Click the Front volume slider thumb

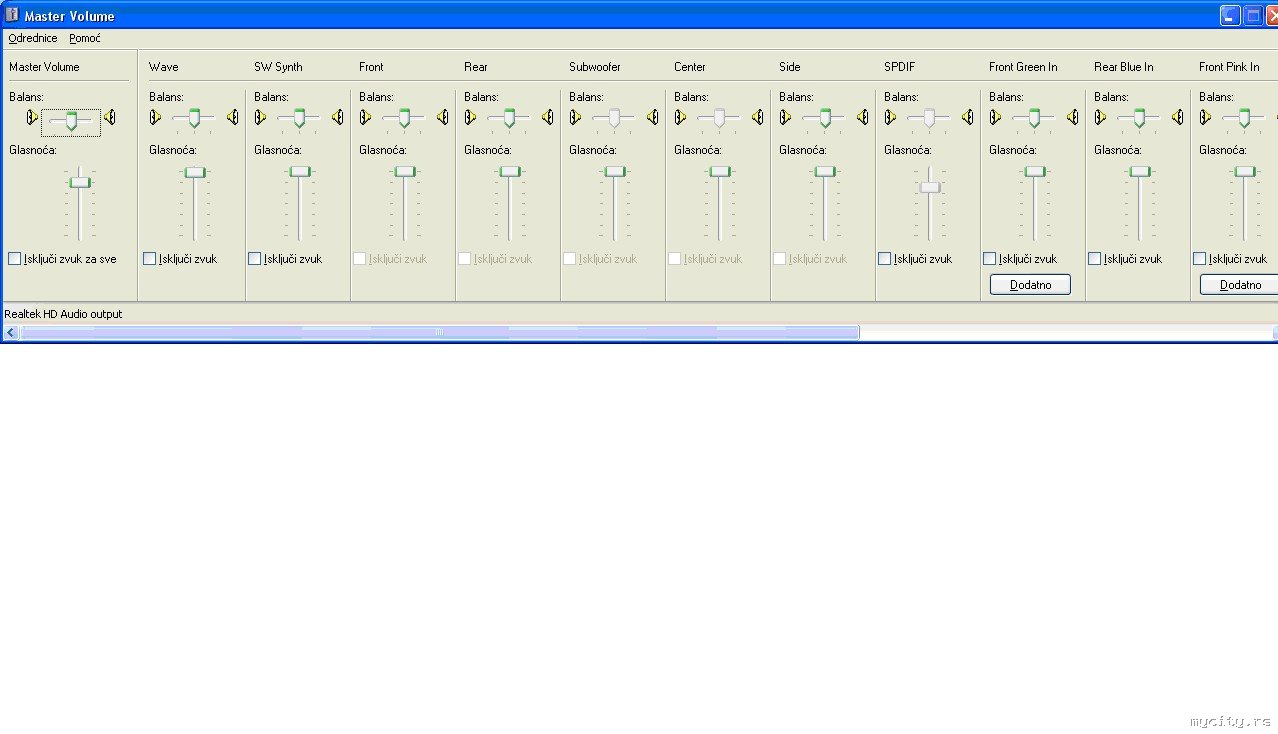point(405,172)
